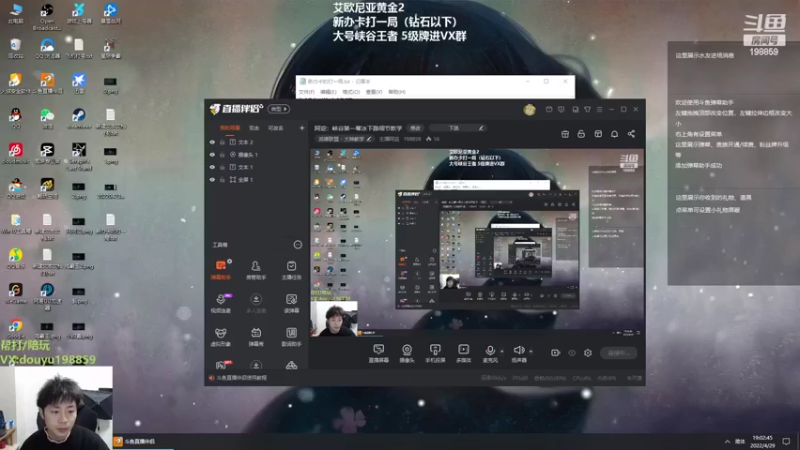This screenshot has width=800, height=450.
Task: Click the 扬声器 speaker icon
Action: point(519,353)
